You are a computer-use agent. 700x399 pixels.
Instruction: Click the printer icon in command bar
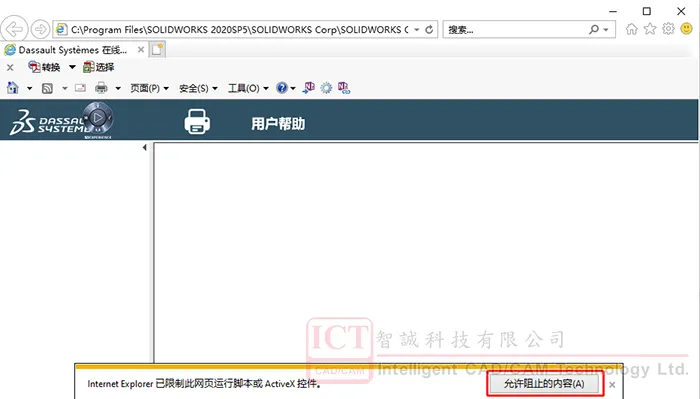click(x=101, y=88)
